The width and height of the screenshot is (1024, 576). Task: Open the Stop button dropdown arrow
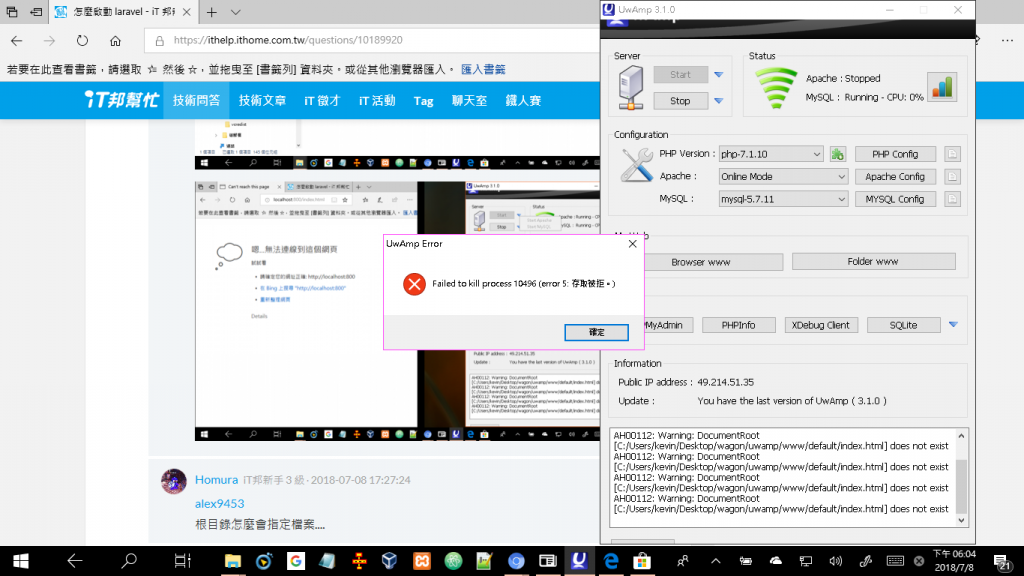click(718, 101)
